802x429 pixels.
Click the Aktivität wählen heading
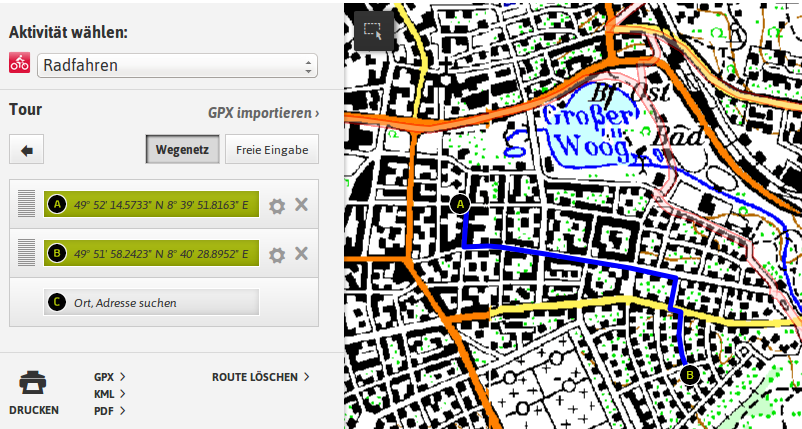(68, 33)
